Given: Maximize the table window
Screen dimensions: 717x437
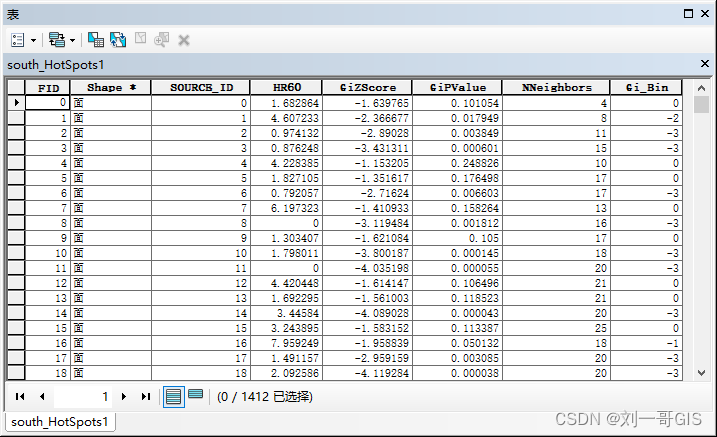Looking at the screenshot, I should [x=688, y=14].
